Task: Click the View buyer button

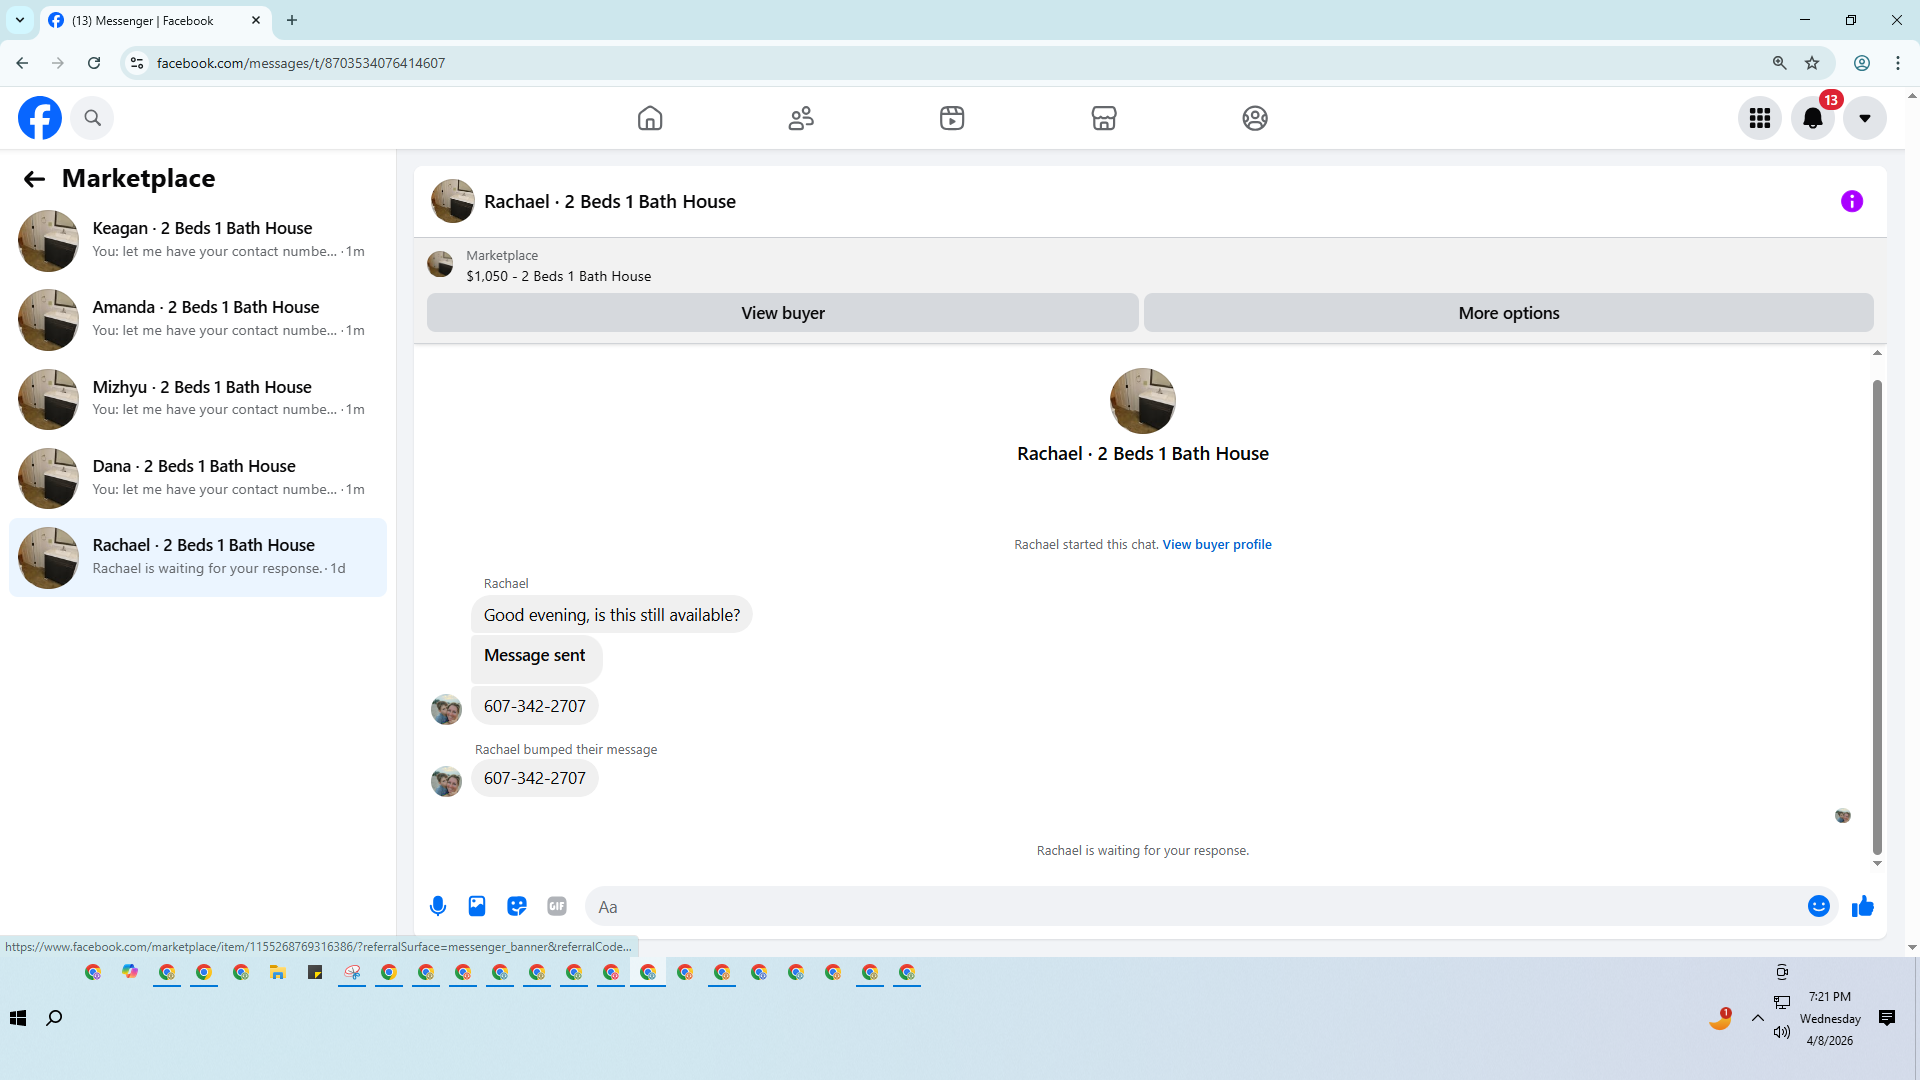Action: pos(782,313)
